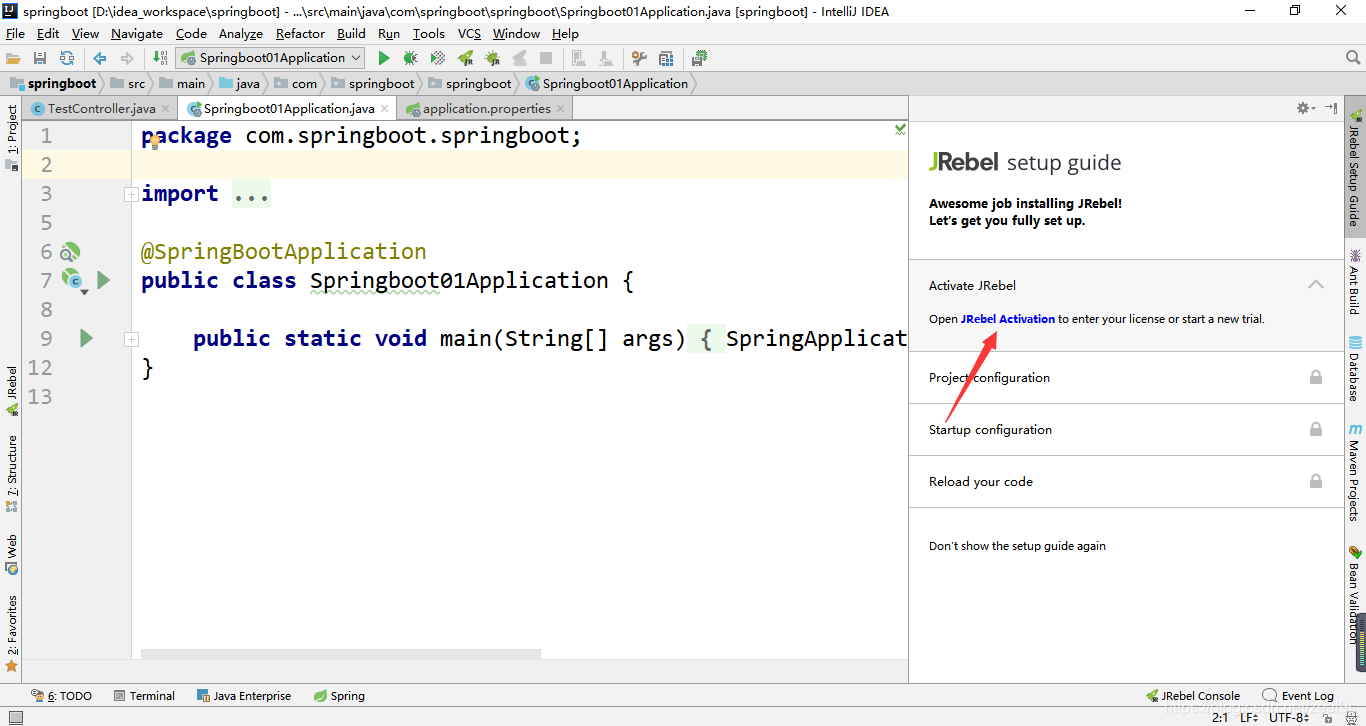Open the Favorites tool window
Image resolution: width=1366 pixels, height=726 pixels.
[x=11, y=634]
